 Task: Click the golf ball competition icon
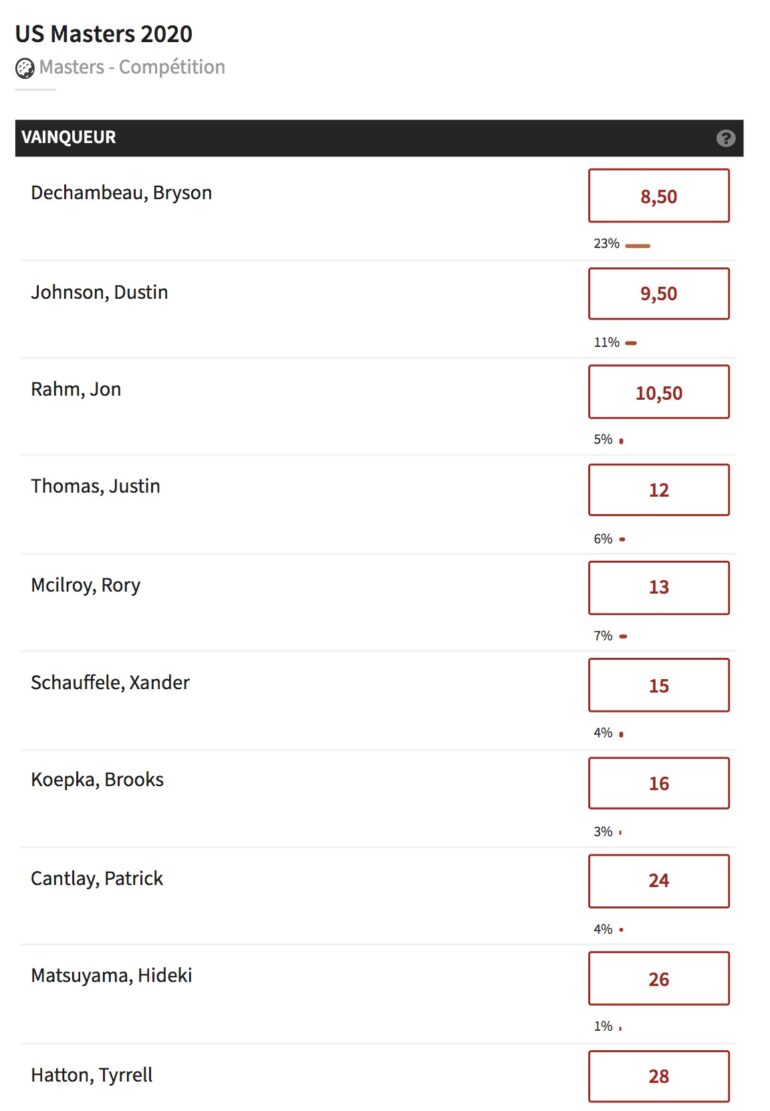(x=25, y=68)
